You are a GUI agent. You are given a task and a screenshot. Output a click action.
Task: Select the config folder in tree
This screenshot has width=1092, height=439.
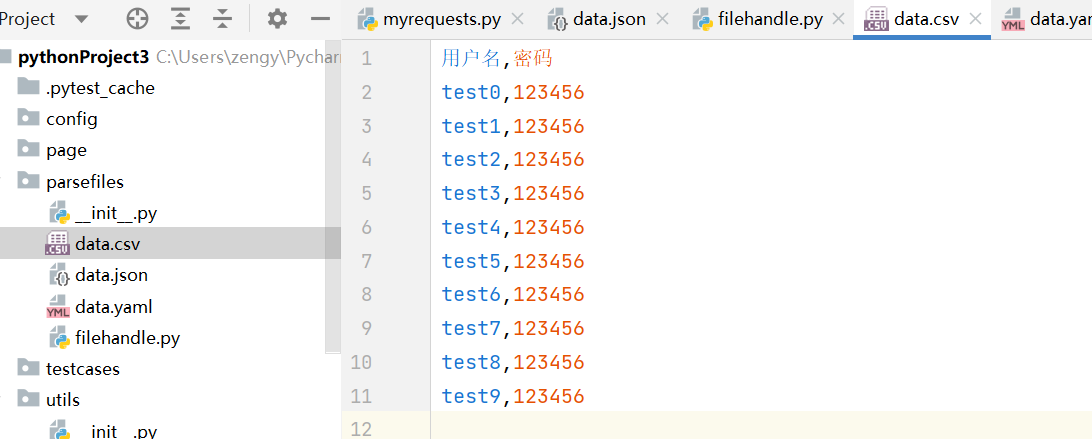72,119
